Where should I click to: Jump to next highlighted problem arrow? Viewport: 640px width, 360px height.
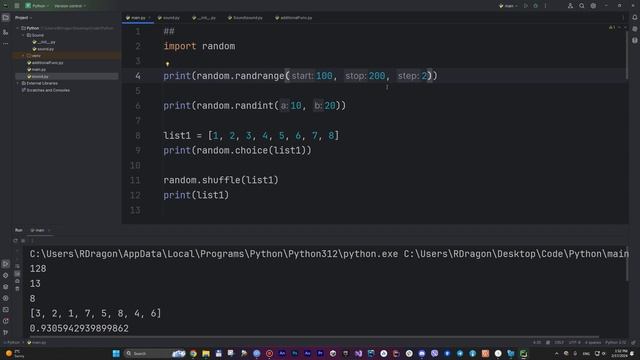coord(624,28)
